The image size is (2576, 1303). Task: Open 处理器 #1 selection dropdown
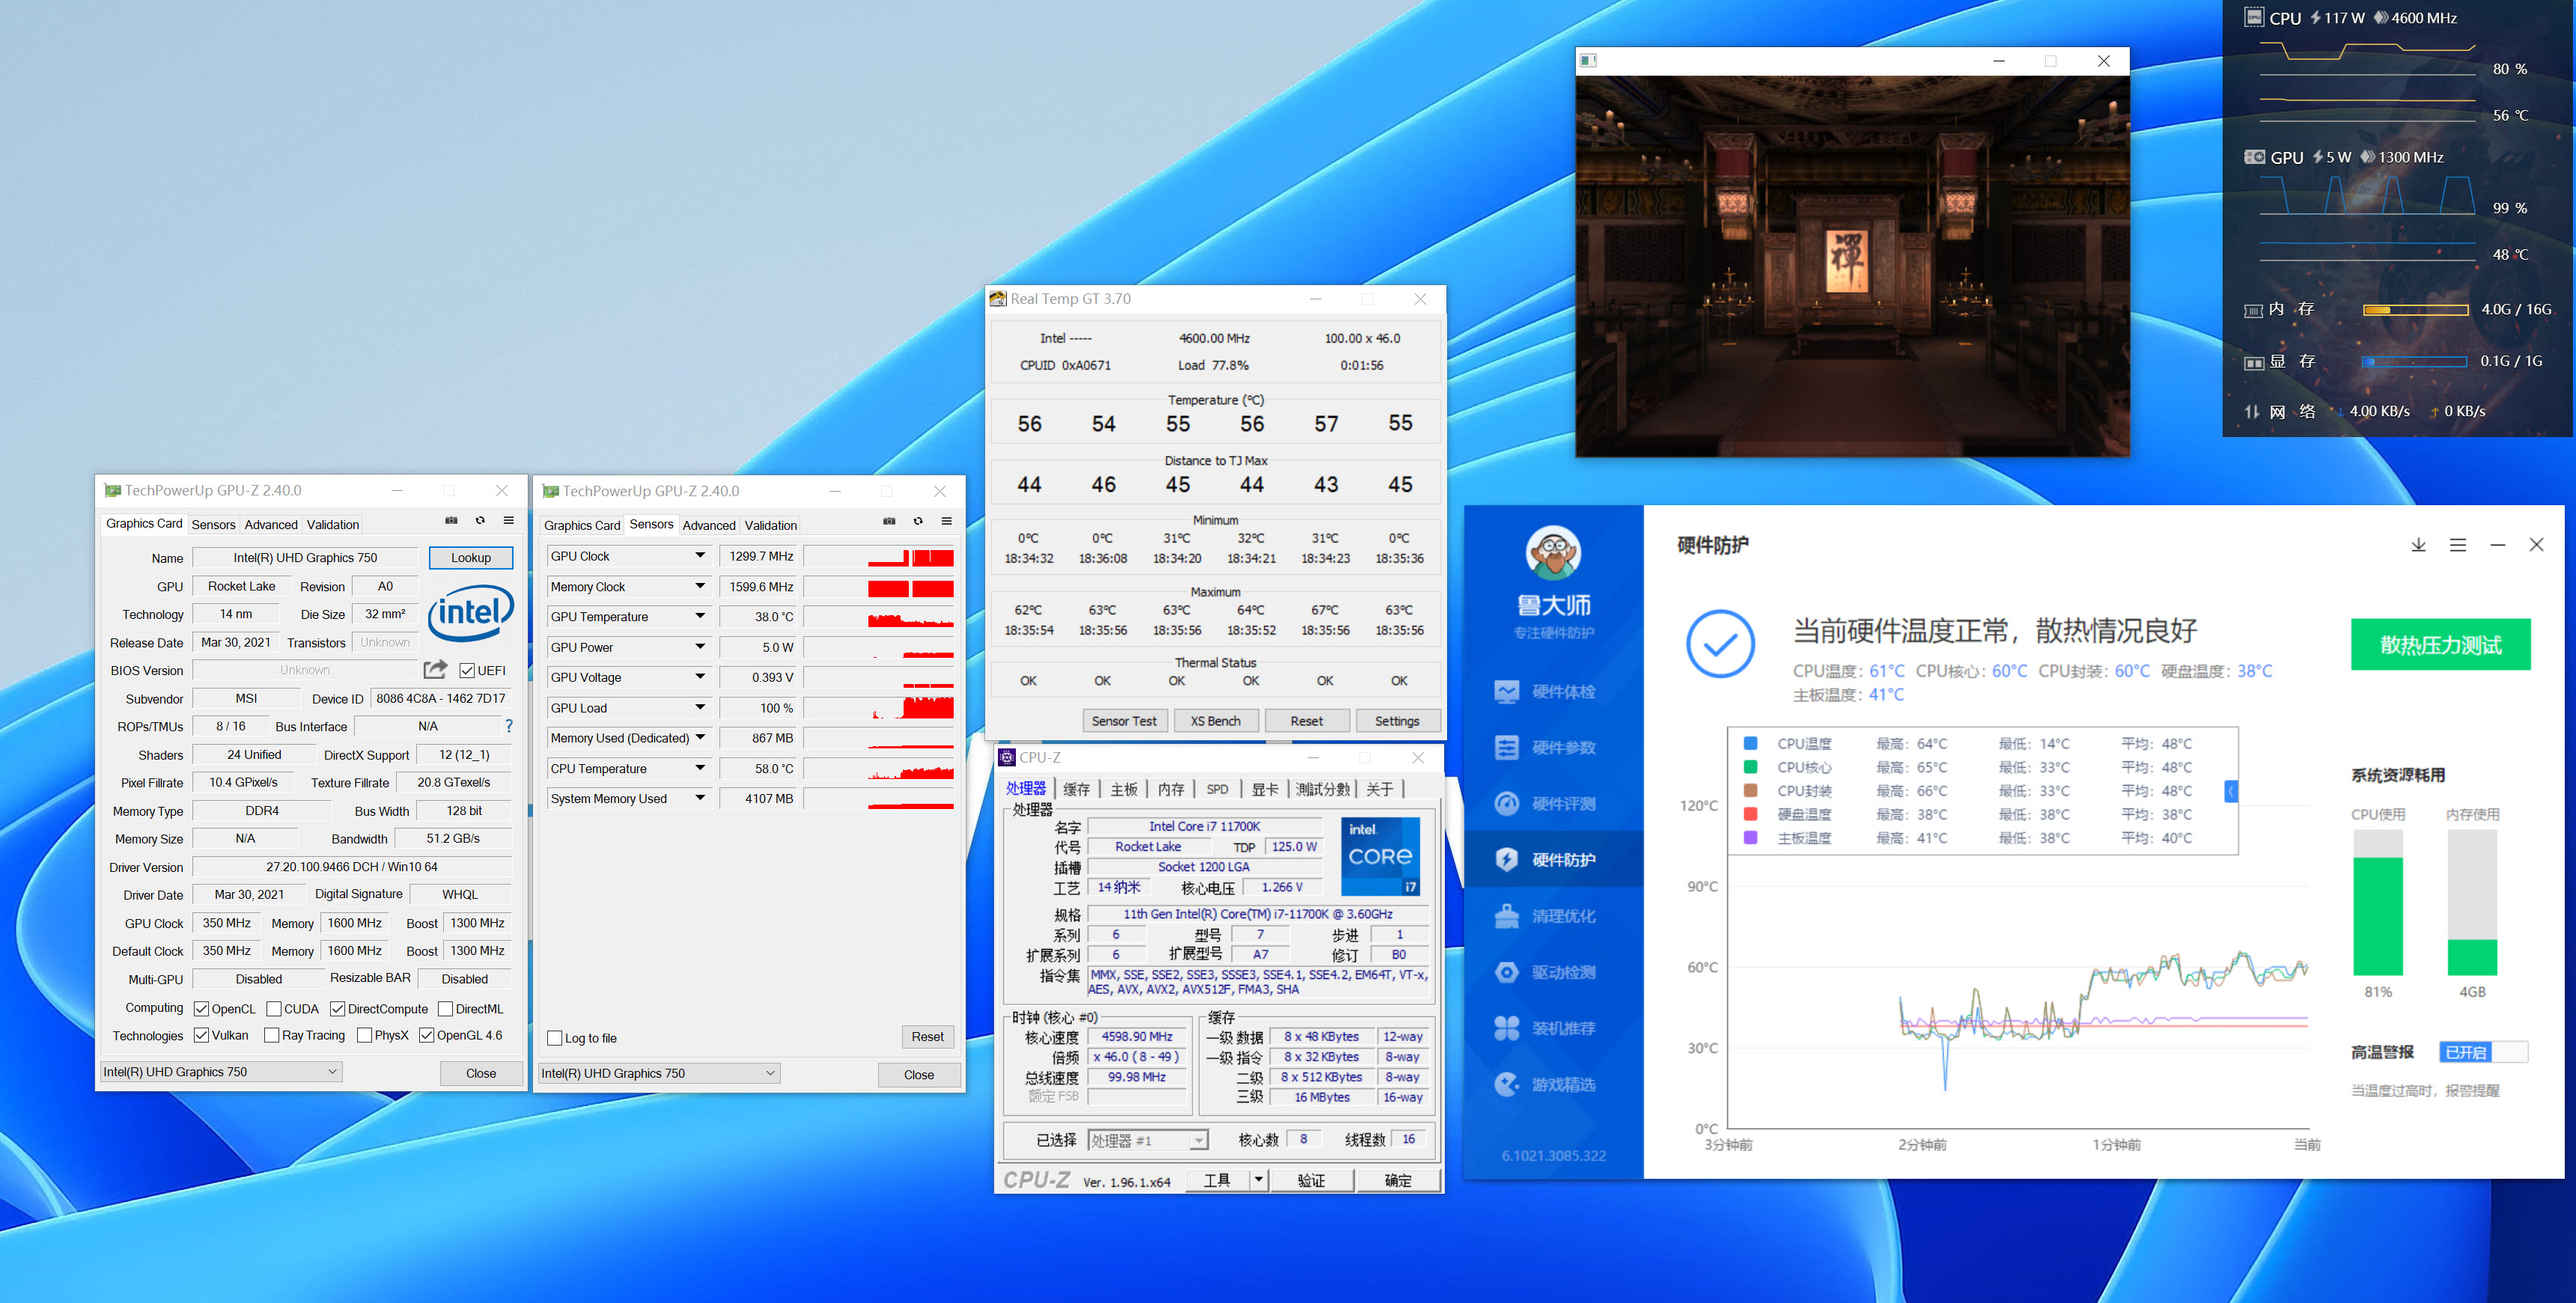coord(1198,1141)
